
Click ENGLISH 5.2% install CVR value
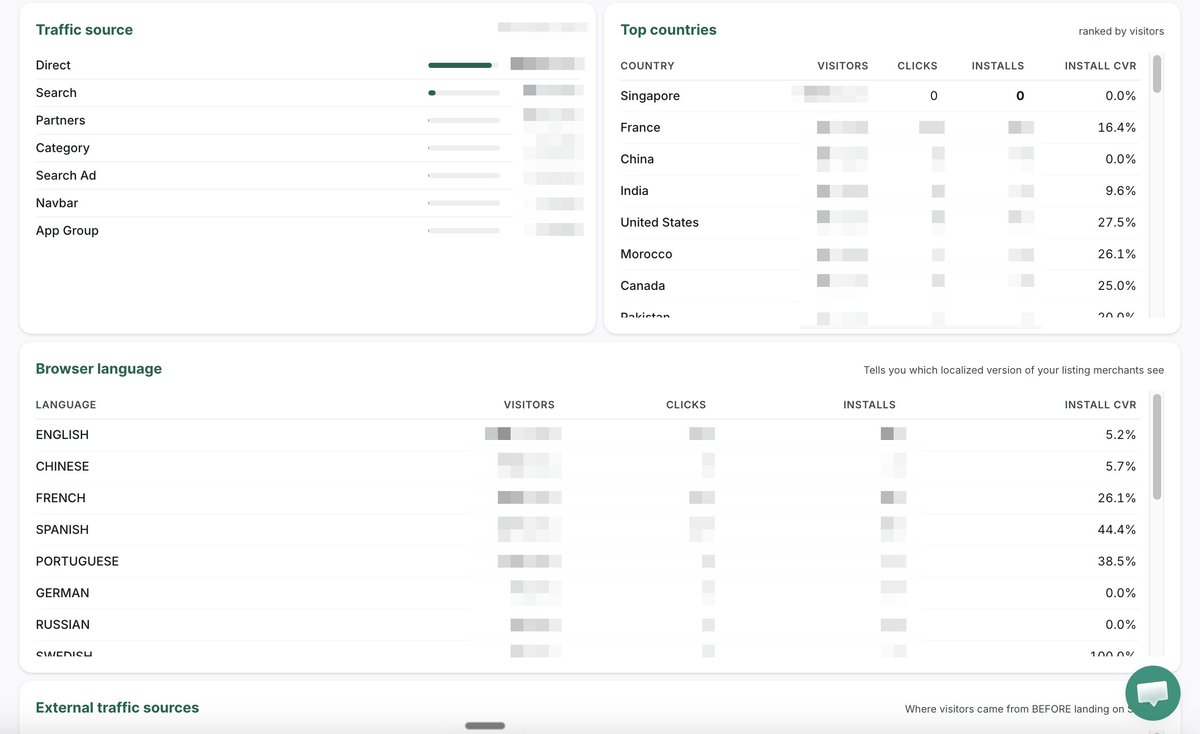point(1121,435)
